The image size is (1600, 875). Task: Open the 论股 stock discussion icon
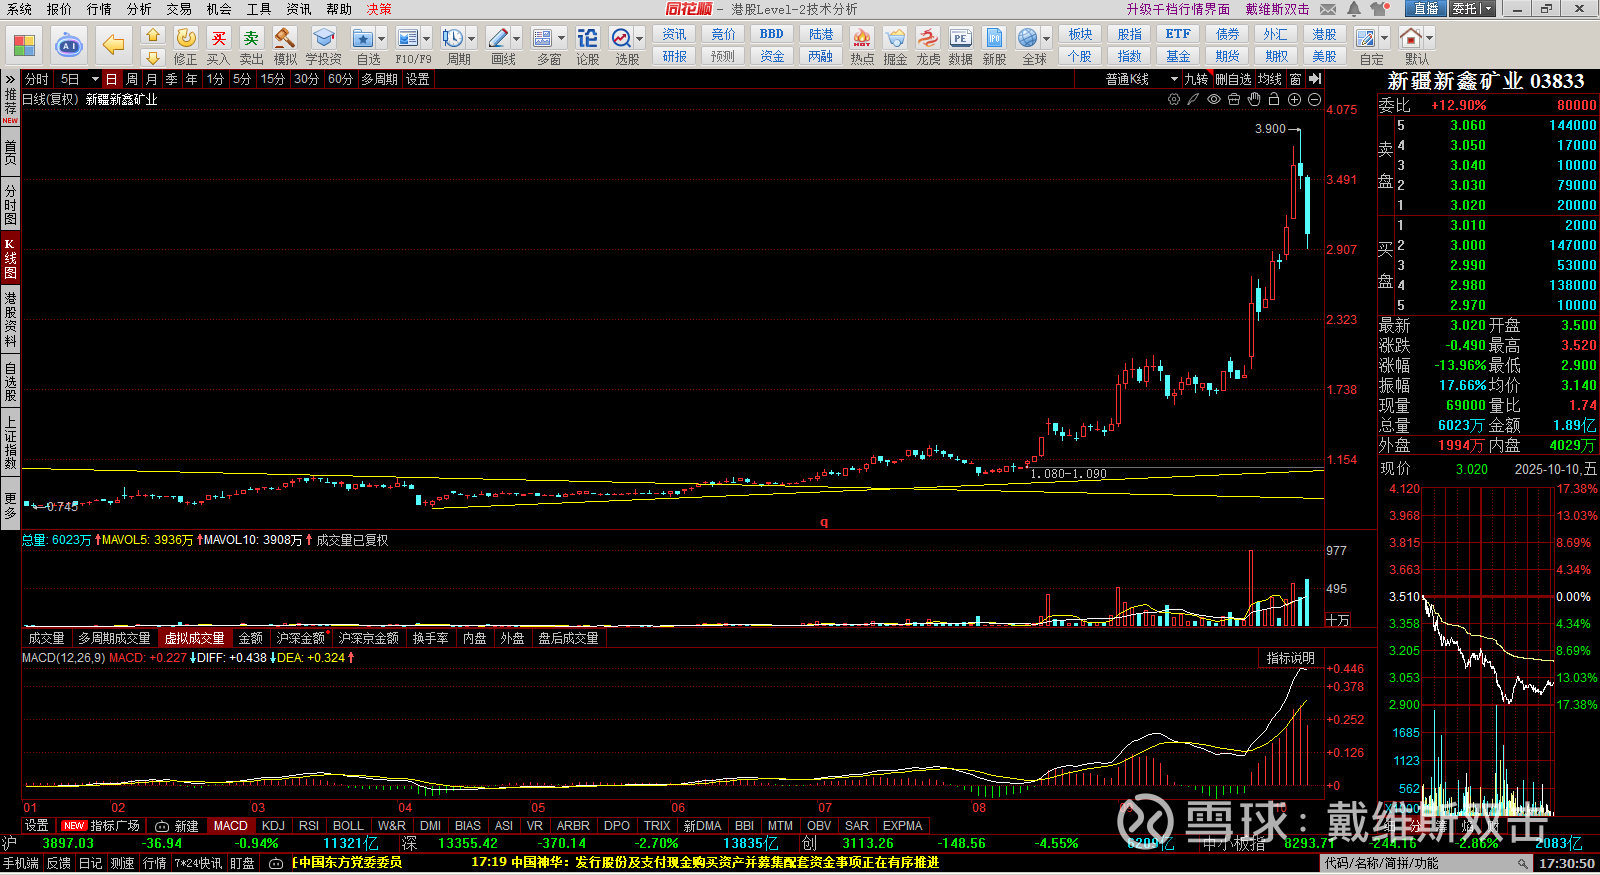[x=587, y=46]
